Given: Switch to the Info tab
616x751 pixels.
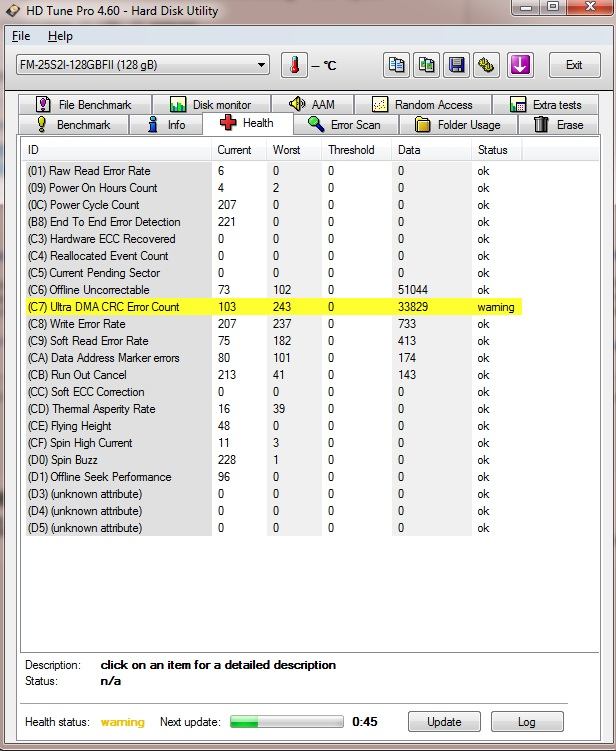Looking at the screenshot, I should 166,125.
